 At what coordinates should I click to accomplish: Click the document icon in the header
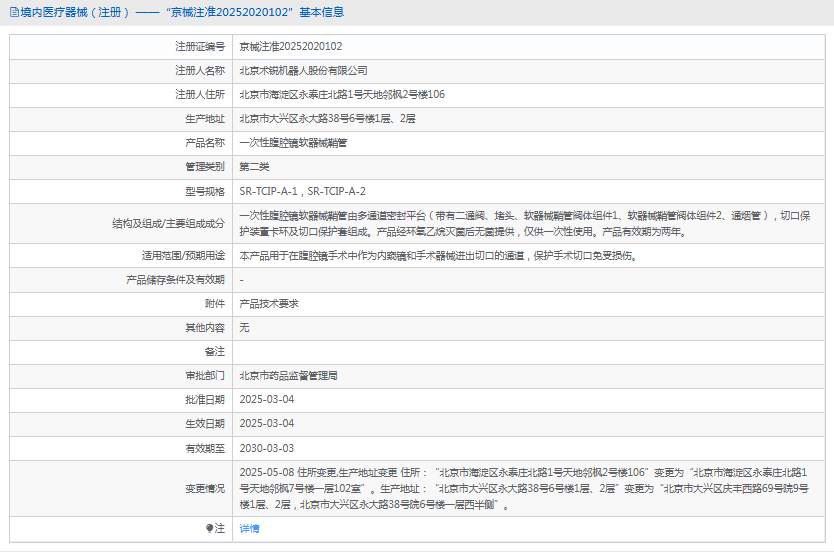[14, 12]
